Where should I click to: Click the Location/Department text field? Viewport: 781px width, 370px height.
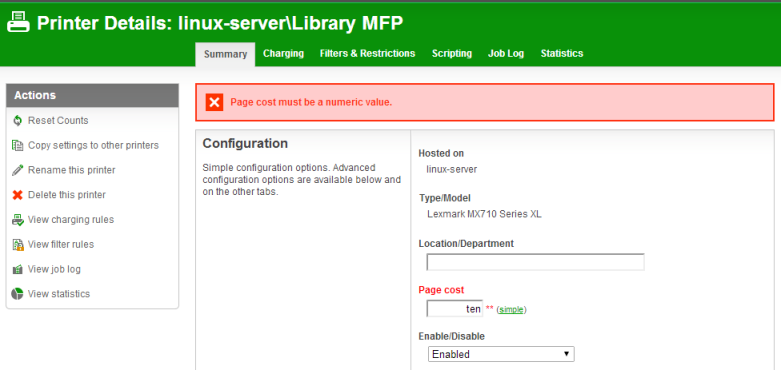535,262
